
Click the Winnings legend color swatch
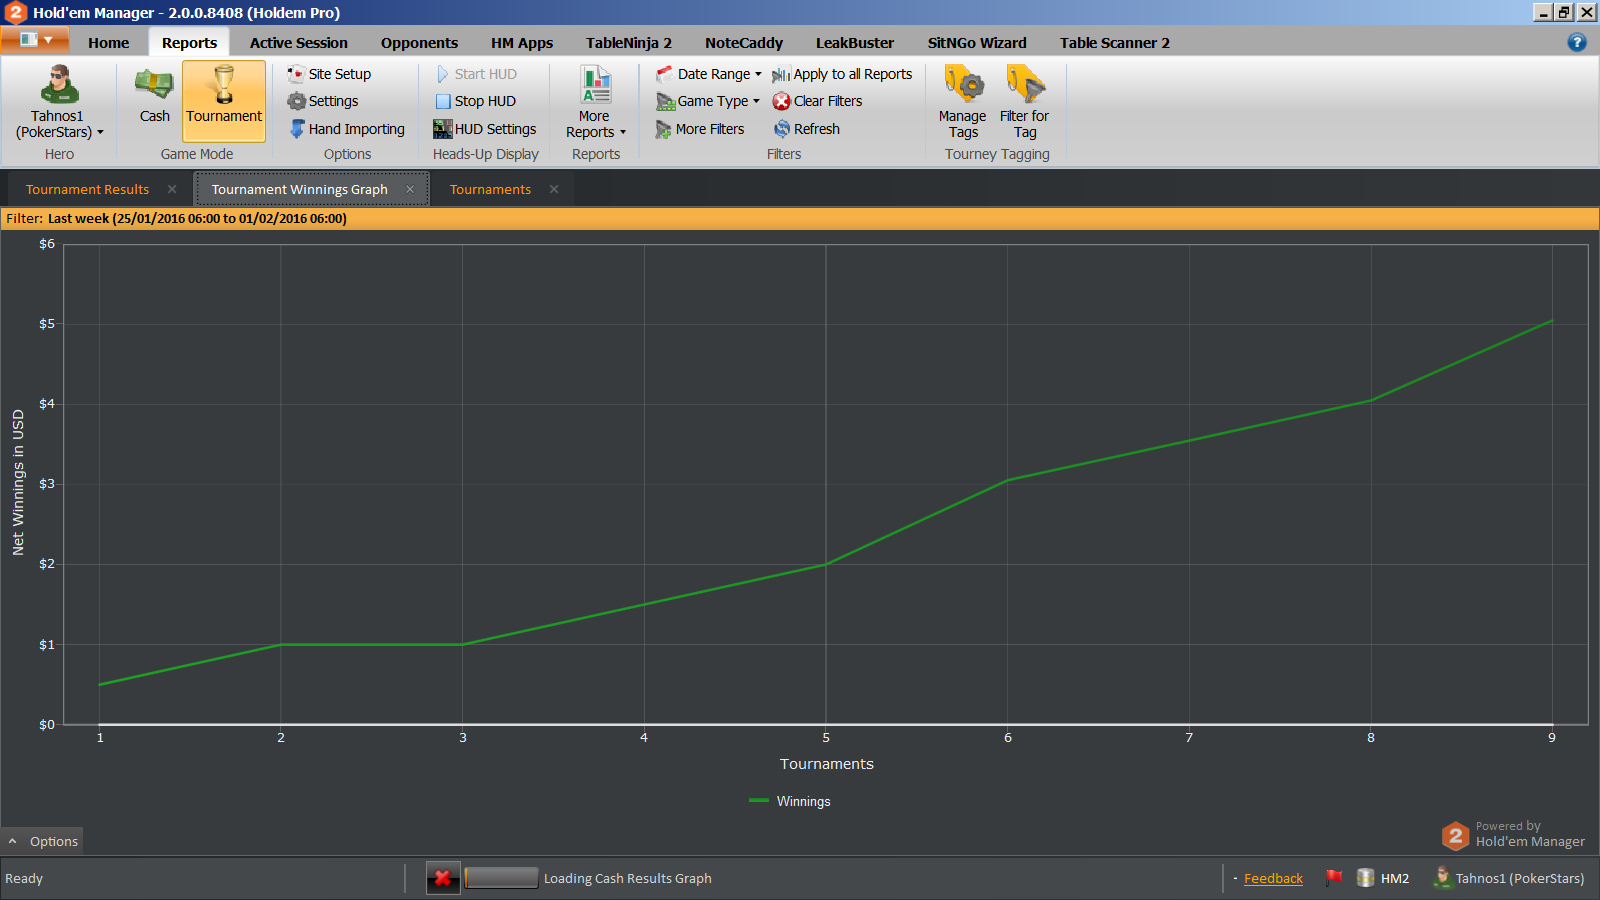point(759,801)
